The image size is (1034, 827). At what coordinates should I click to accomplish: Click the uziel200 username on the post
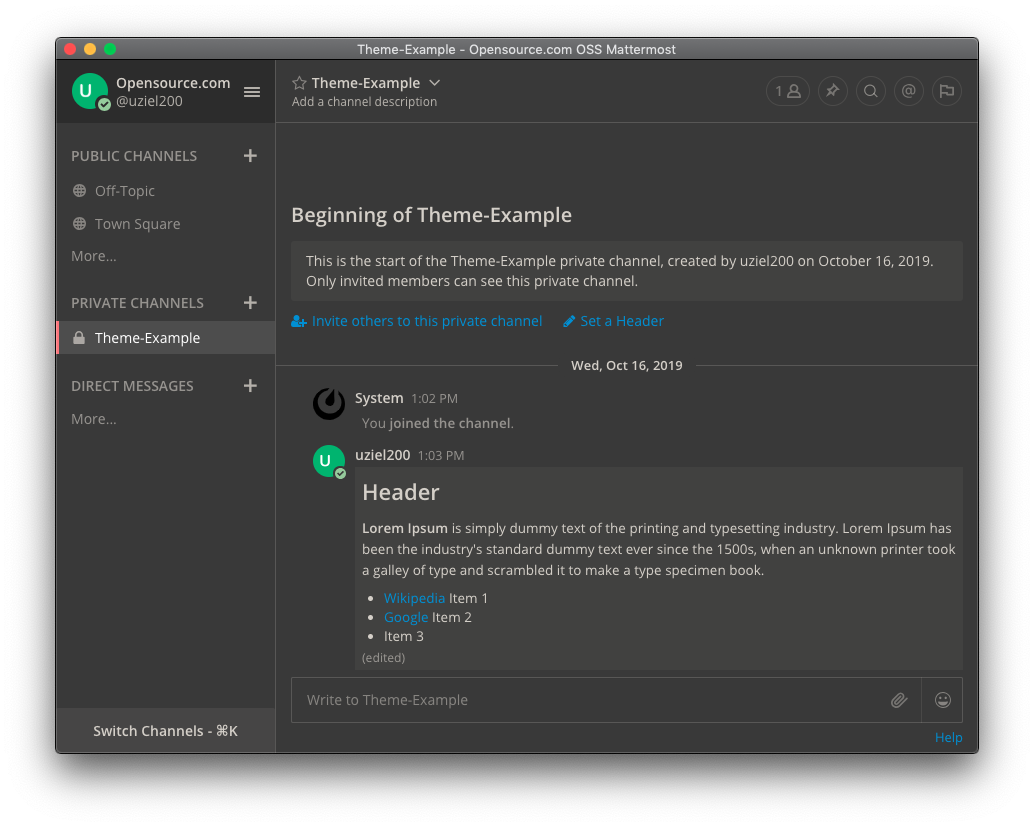[382, 455]
